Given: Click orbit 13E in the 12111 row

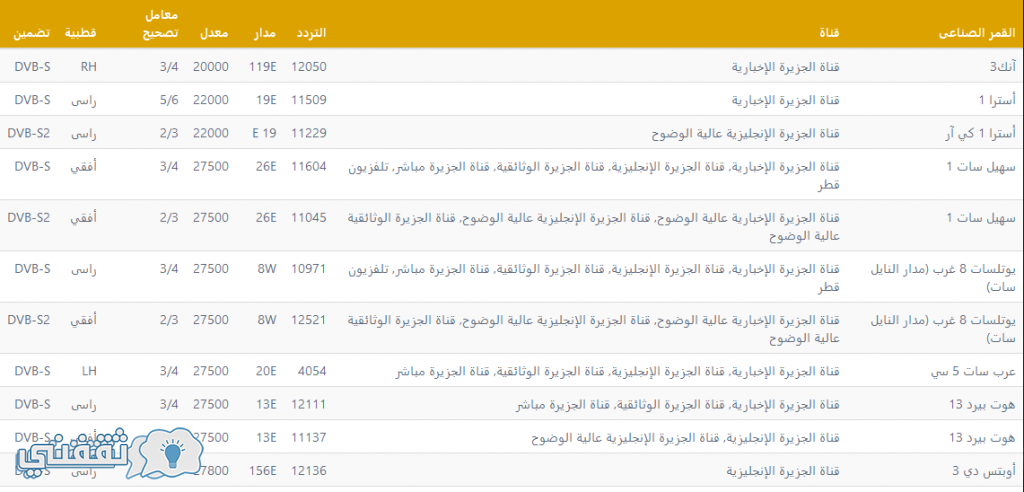Looking at the screenshot, I should [267, 404].
